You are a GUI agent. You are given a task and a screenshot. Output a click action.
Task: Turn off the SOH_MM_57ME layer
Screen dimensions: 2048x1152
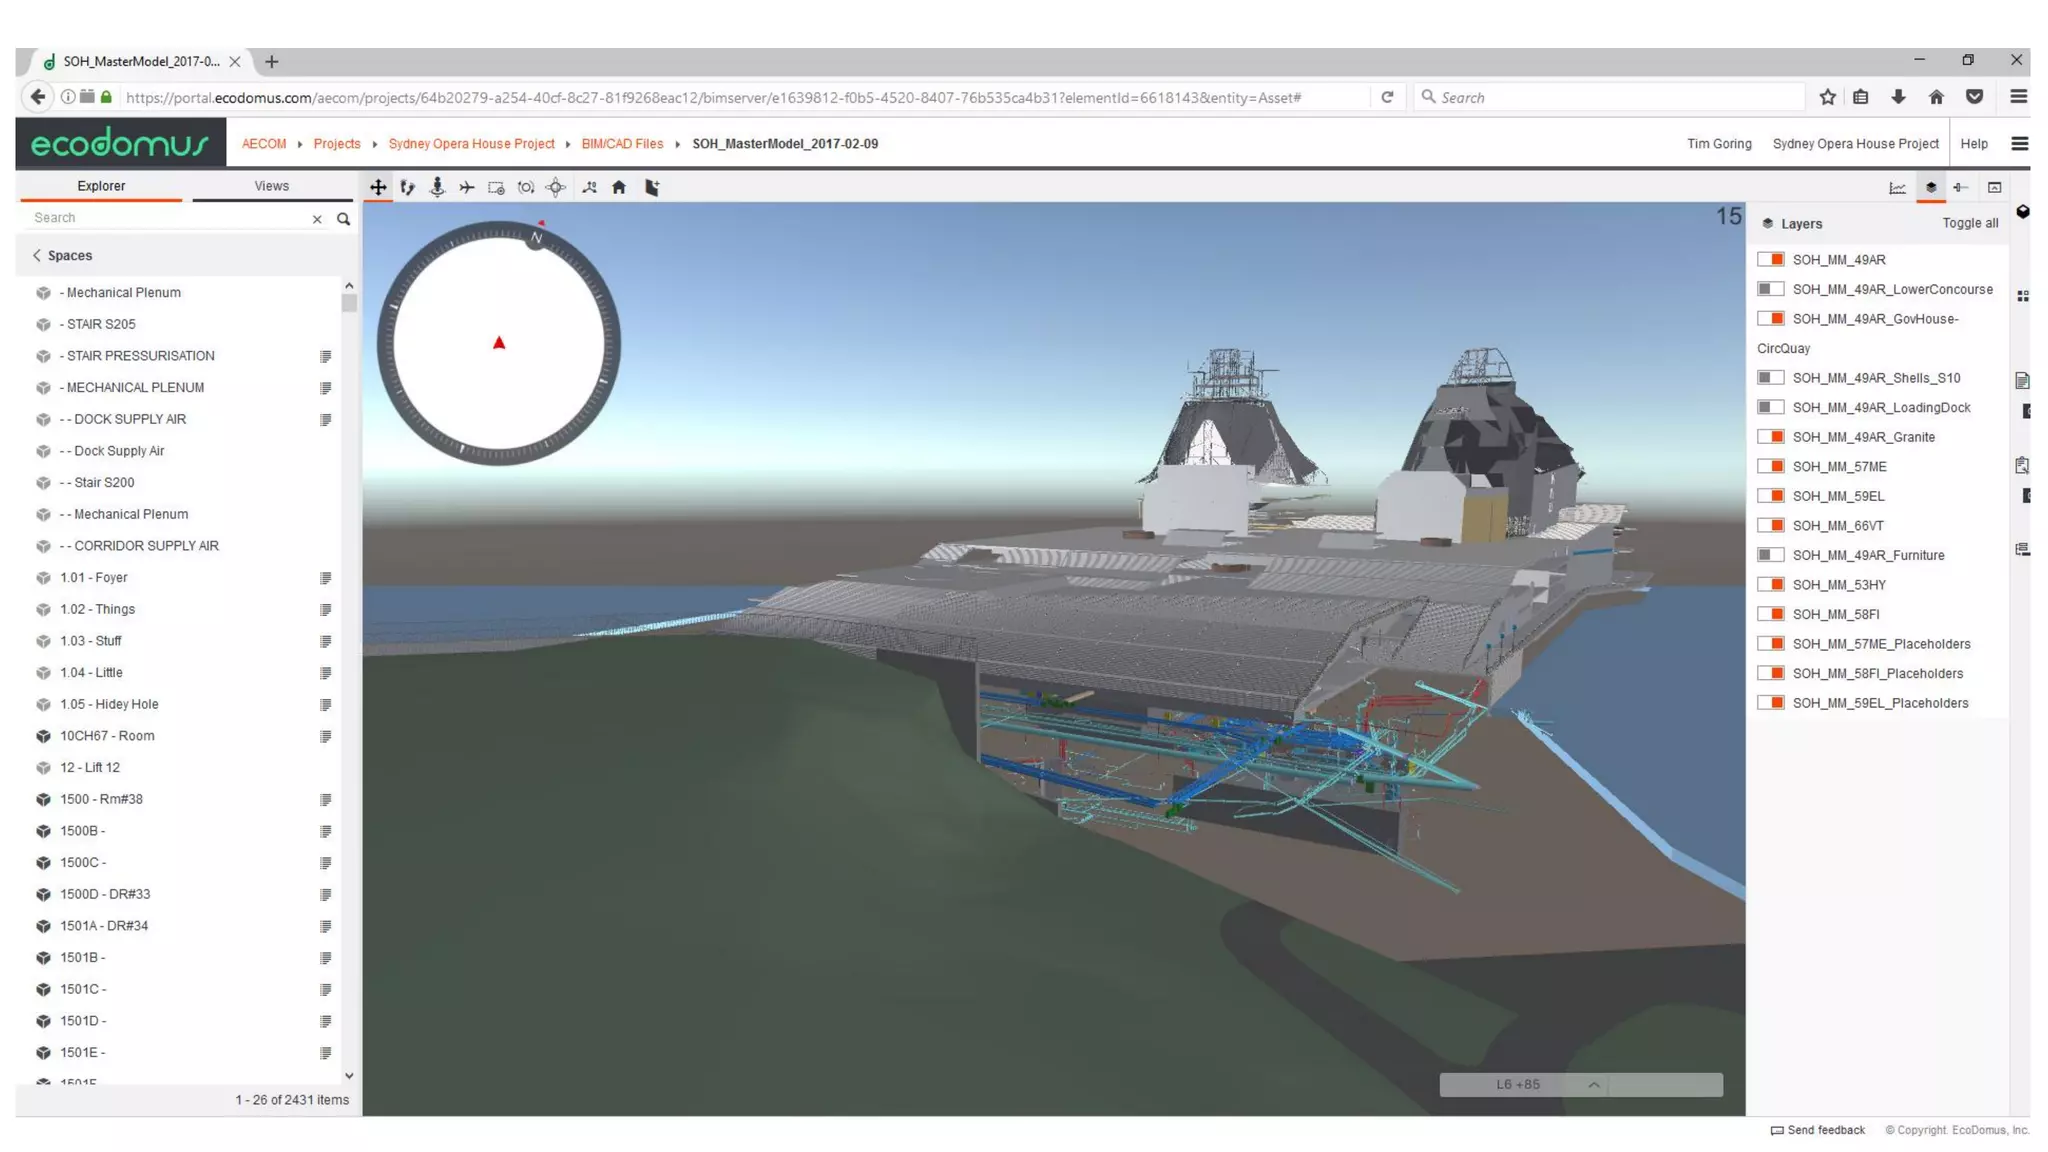1770,466
